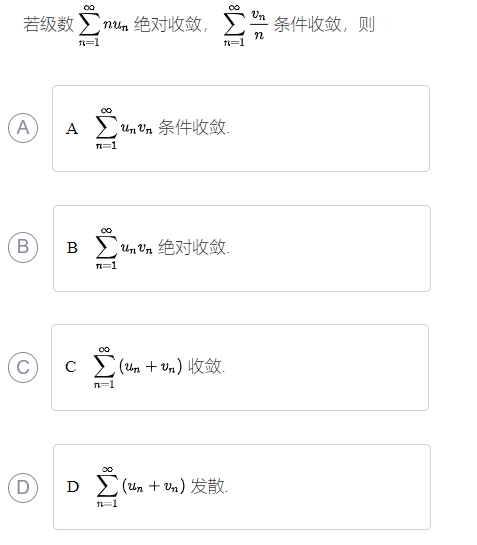Click the option B answer card
The image size is (477, 545).
point(242,248)
